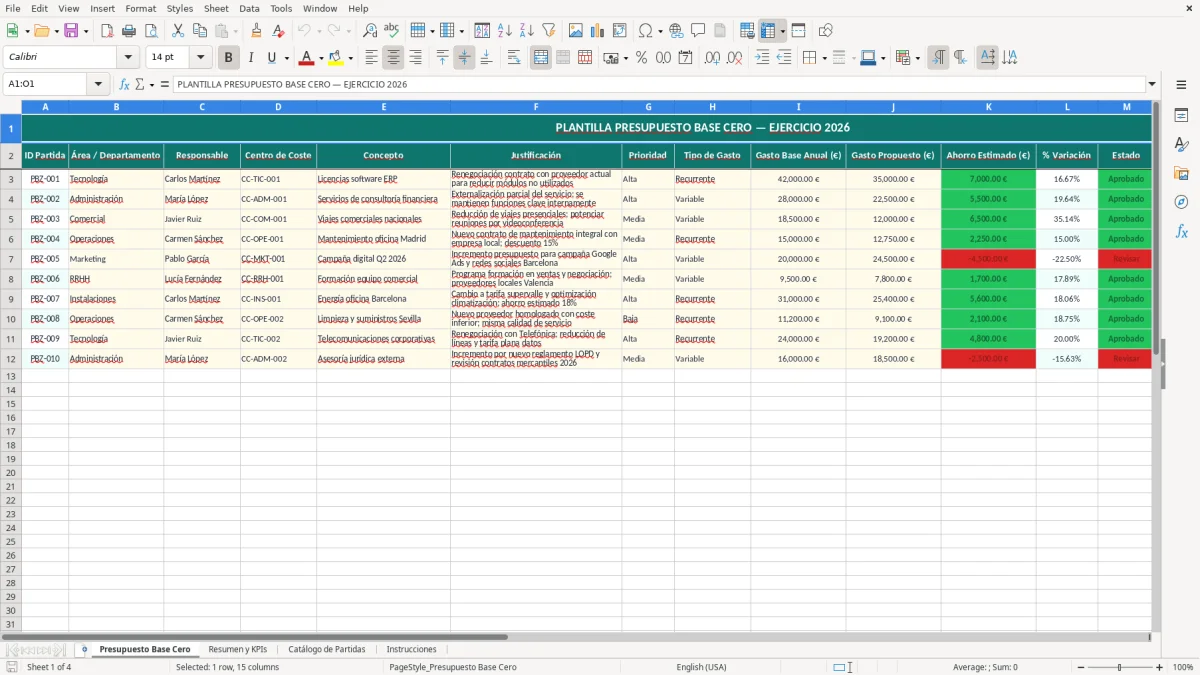Insert a hyperlink

pyautogui.click(x=676, y=31)
